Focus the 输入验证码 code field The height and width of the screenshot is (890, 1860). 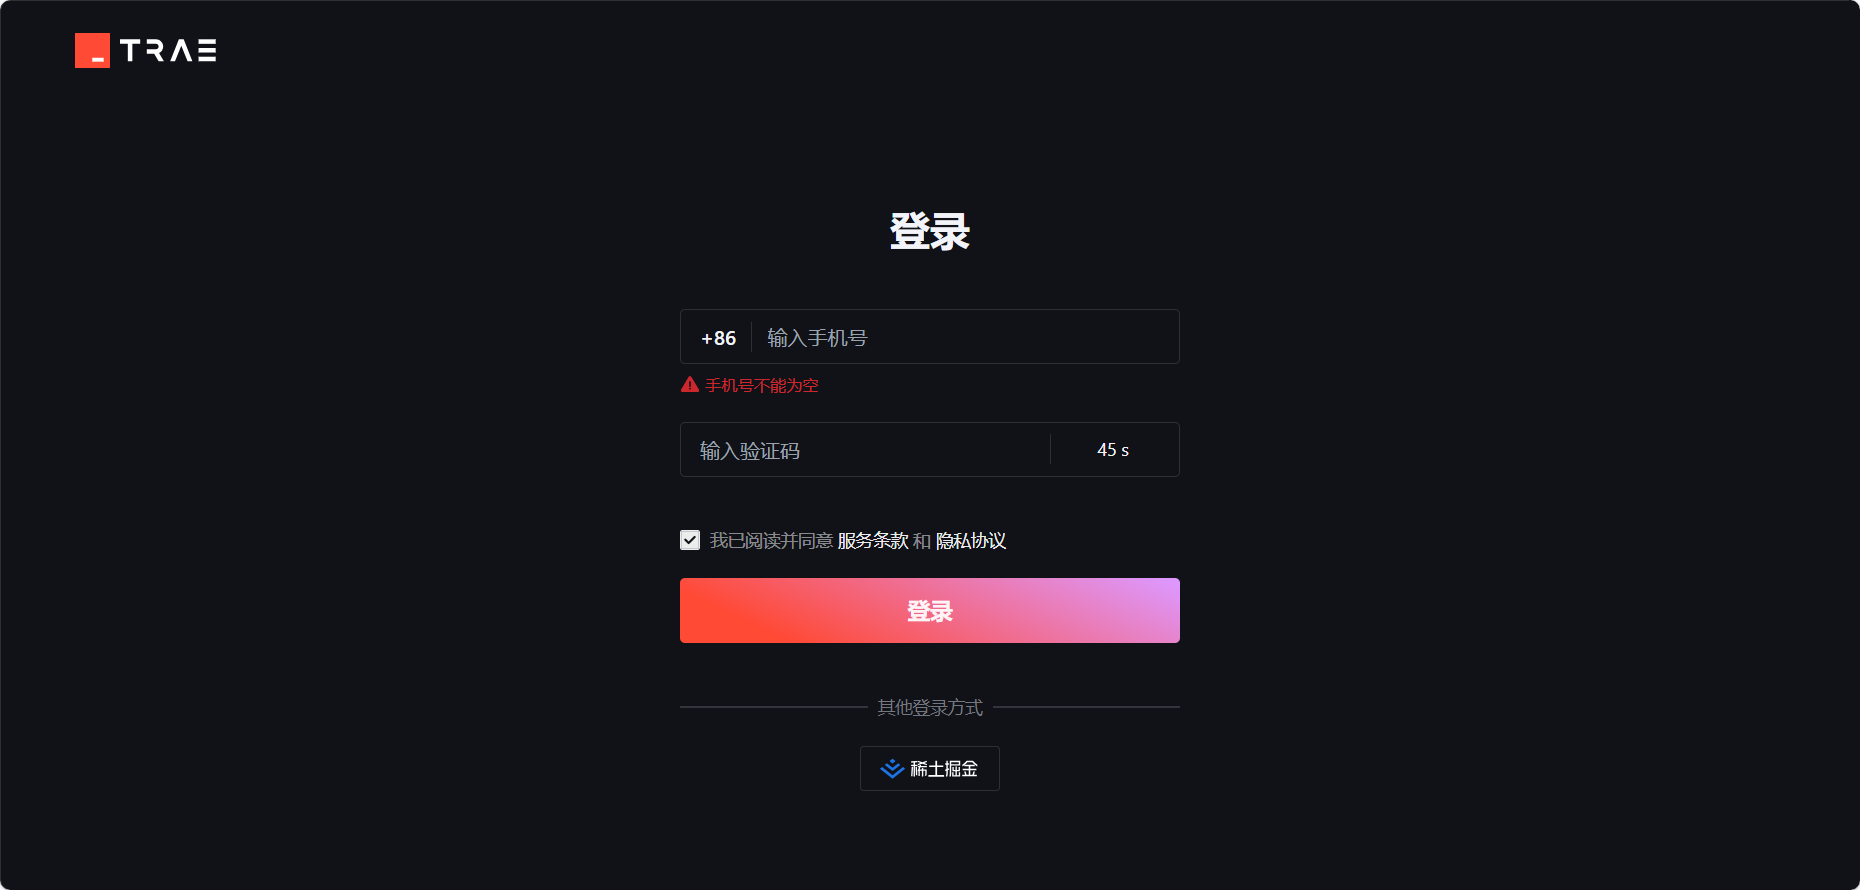pyautogui.click(x=865, y=450)
